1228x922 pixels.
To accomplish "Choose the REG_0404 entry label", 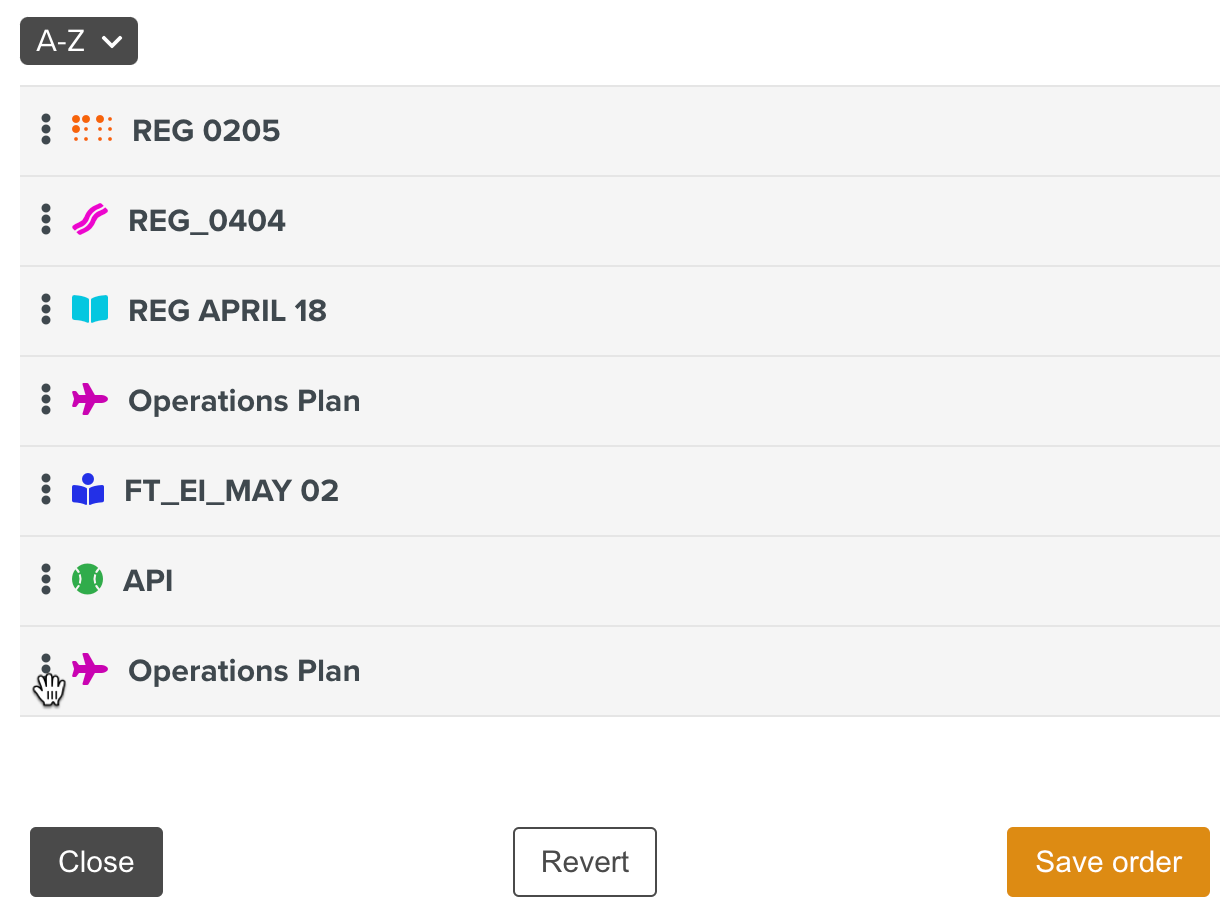I will [x=207, y=221].
